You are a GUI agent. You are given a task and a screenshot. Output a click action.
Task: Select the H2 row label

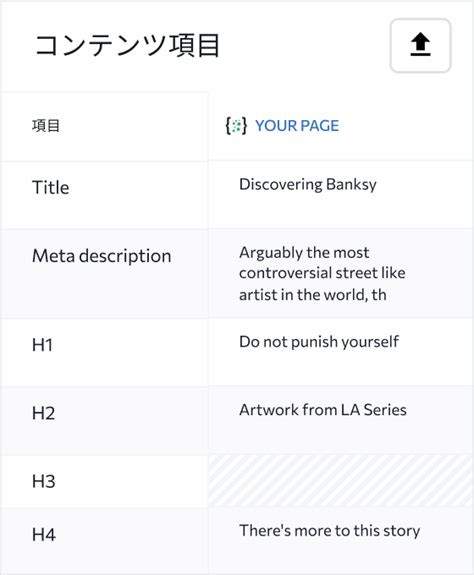(44, 413)
